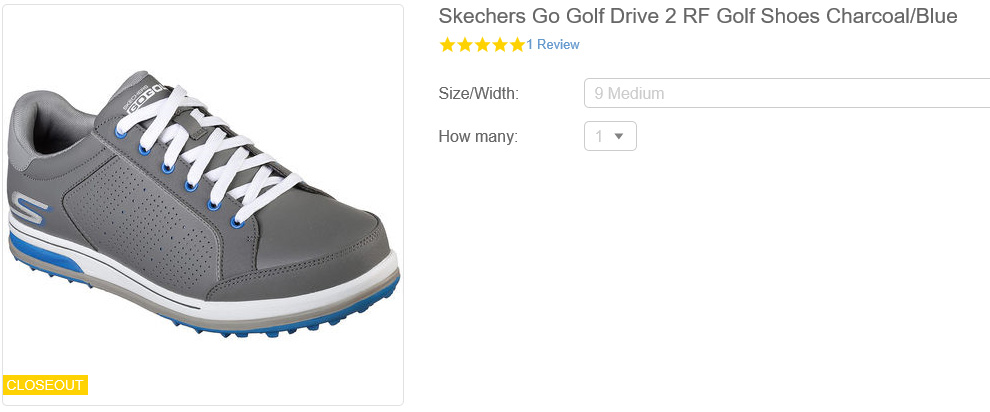Screen dimensions: 990x412
Task: Click the second yellow rating star
Action: click(x=464, y=45)
